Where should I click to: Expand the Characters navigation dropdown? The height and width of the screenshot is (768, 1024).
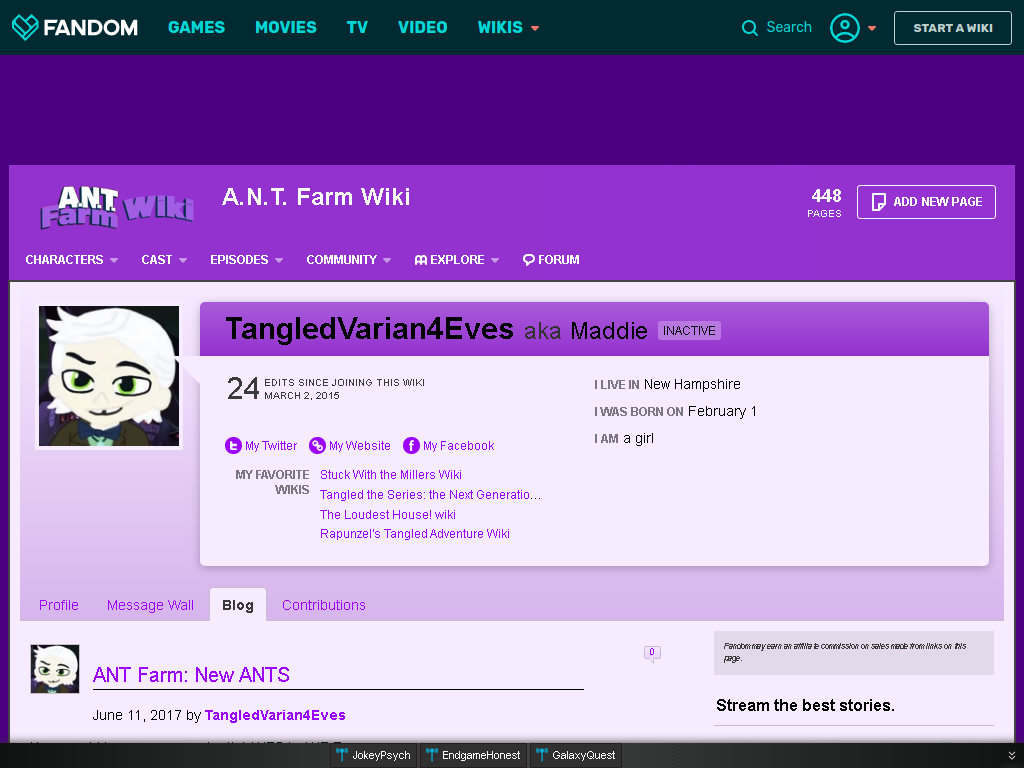[71, 260]
